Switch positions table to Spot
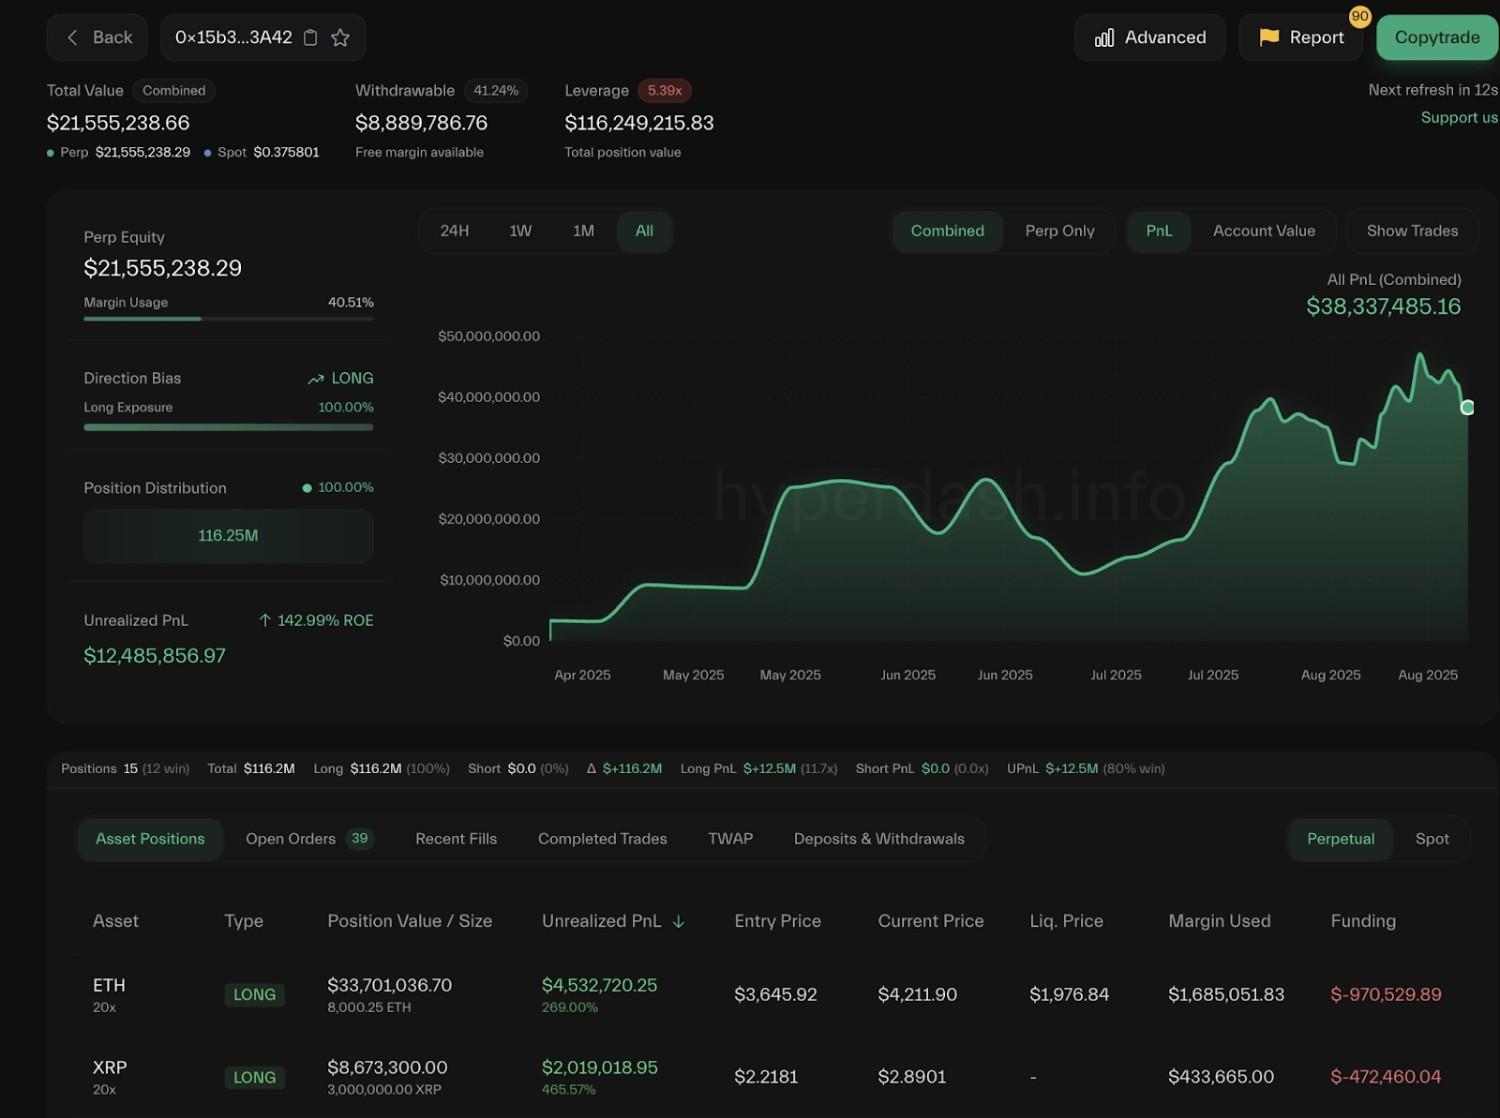 1432,839
